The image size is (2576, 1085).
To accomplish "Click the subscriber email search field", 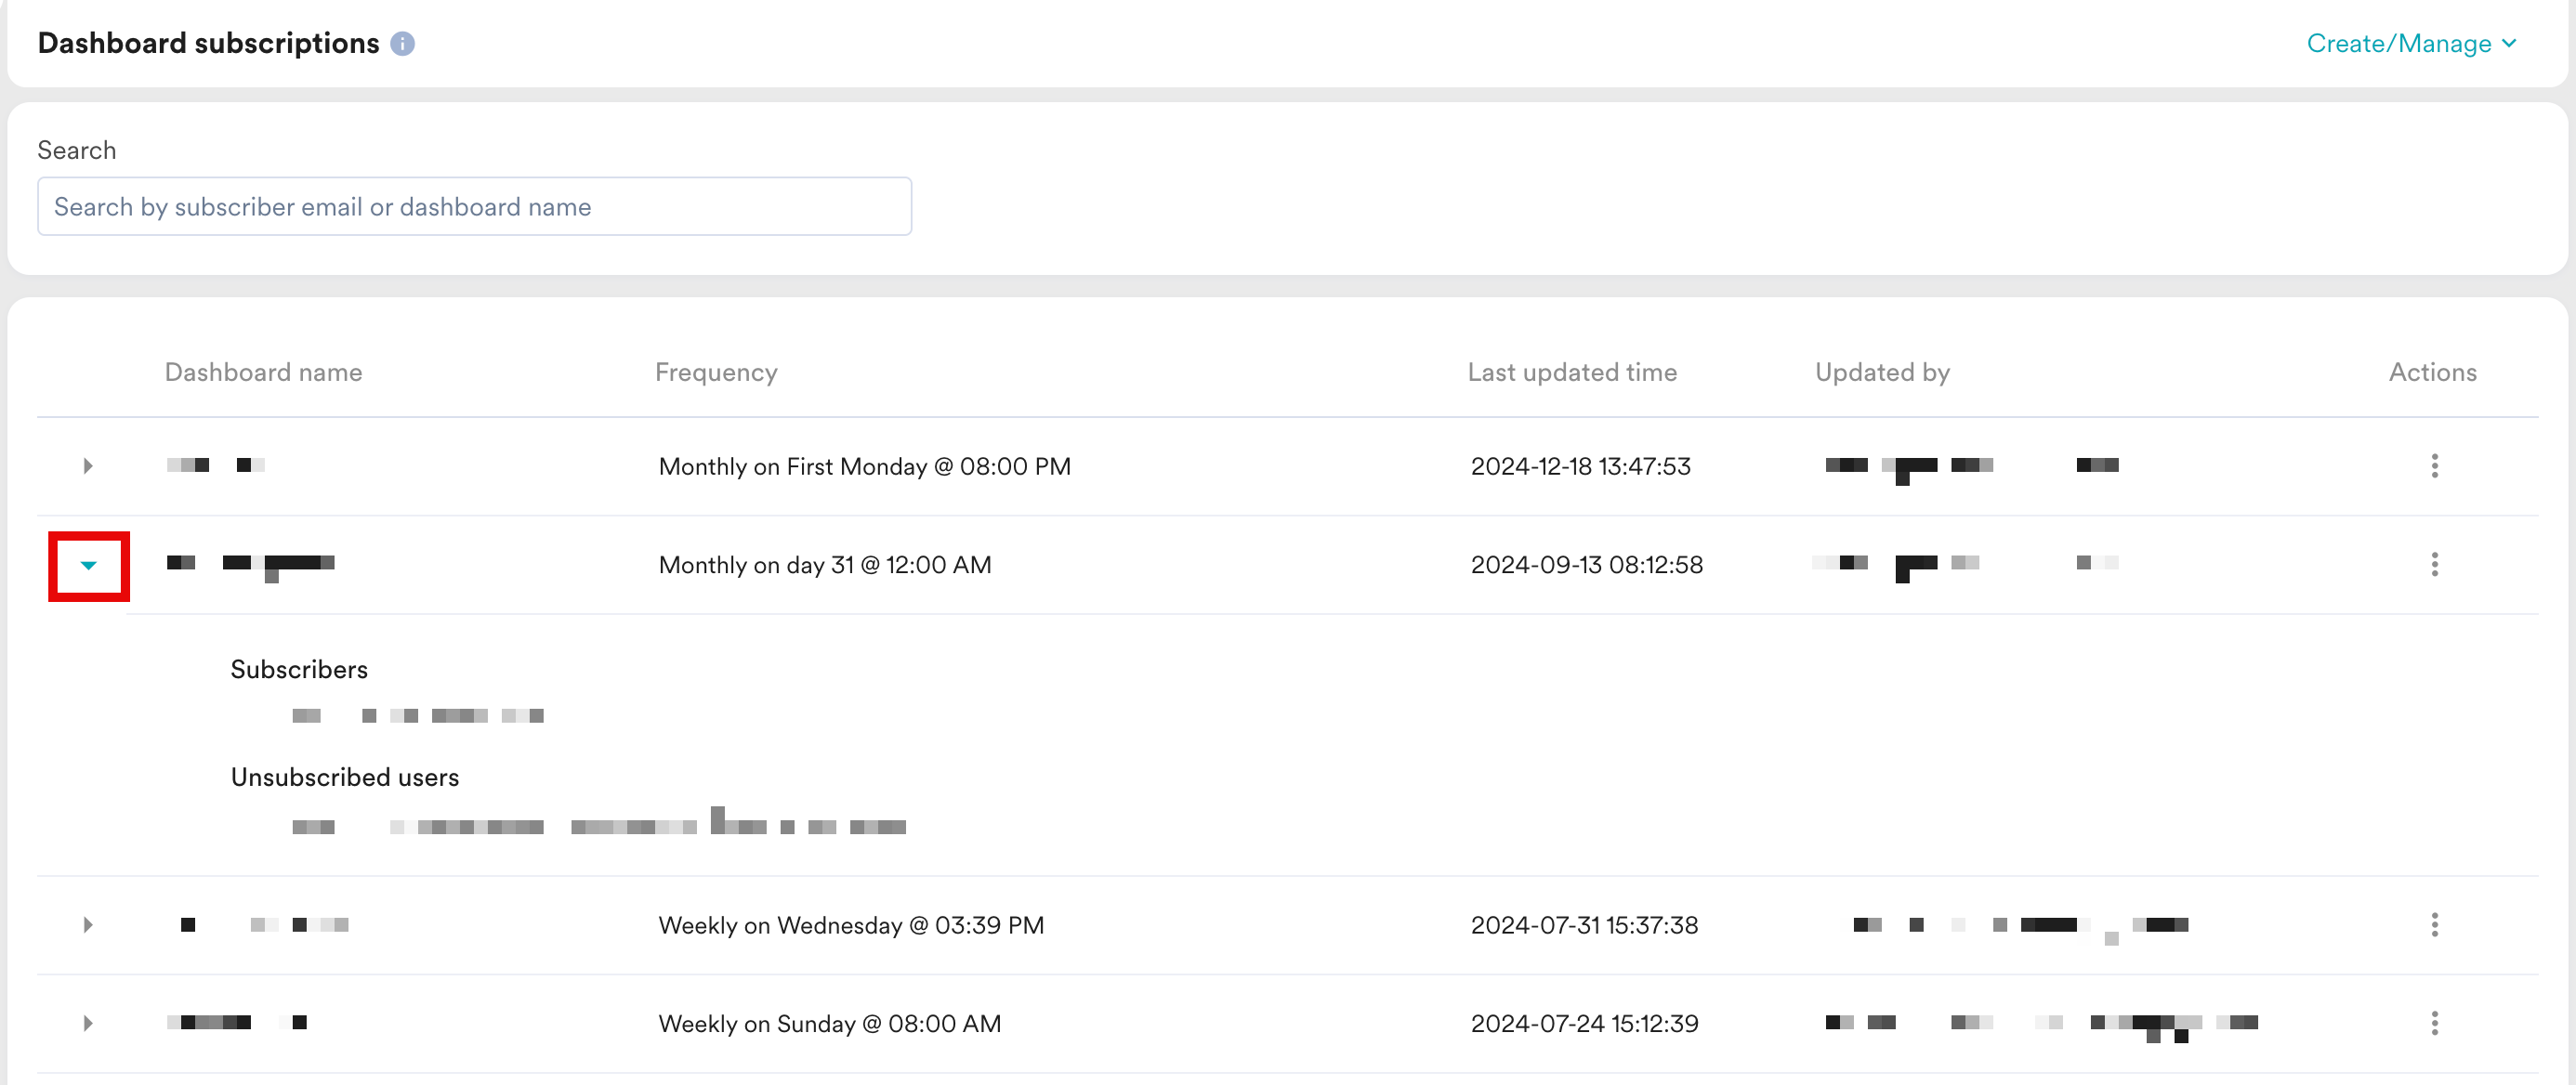I will point(474,207).
